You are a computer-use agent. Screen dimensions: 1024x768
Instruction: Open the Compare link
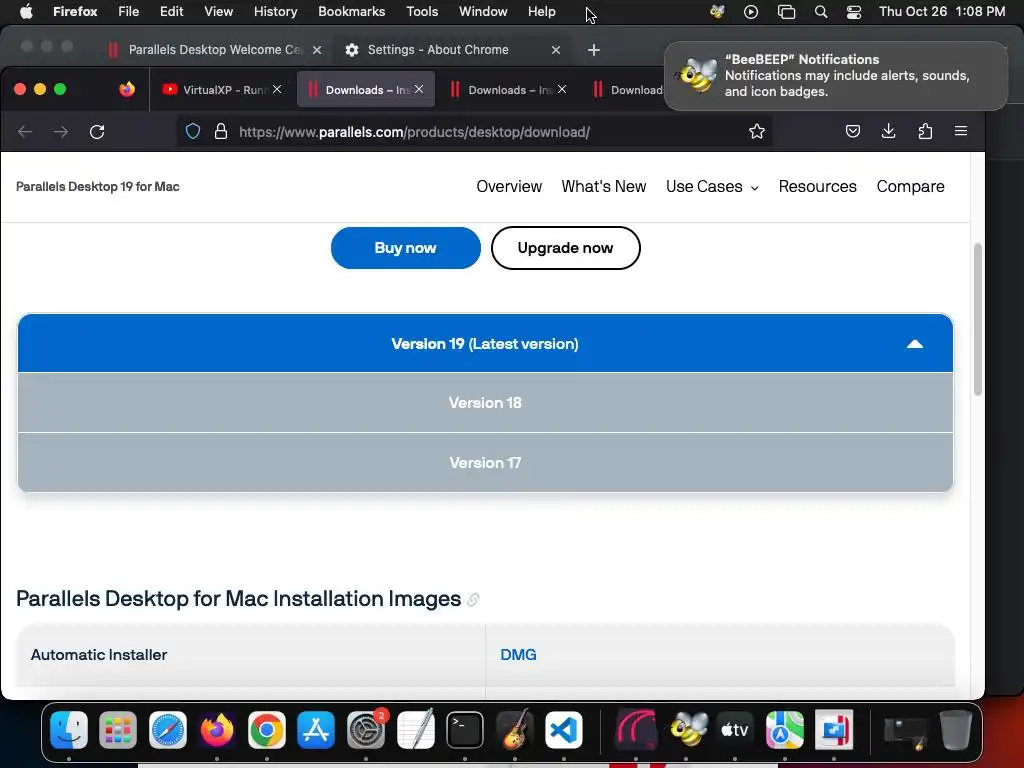910,187
